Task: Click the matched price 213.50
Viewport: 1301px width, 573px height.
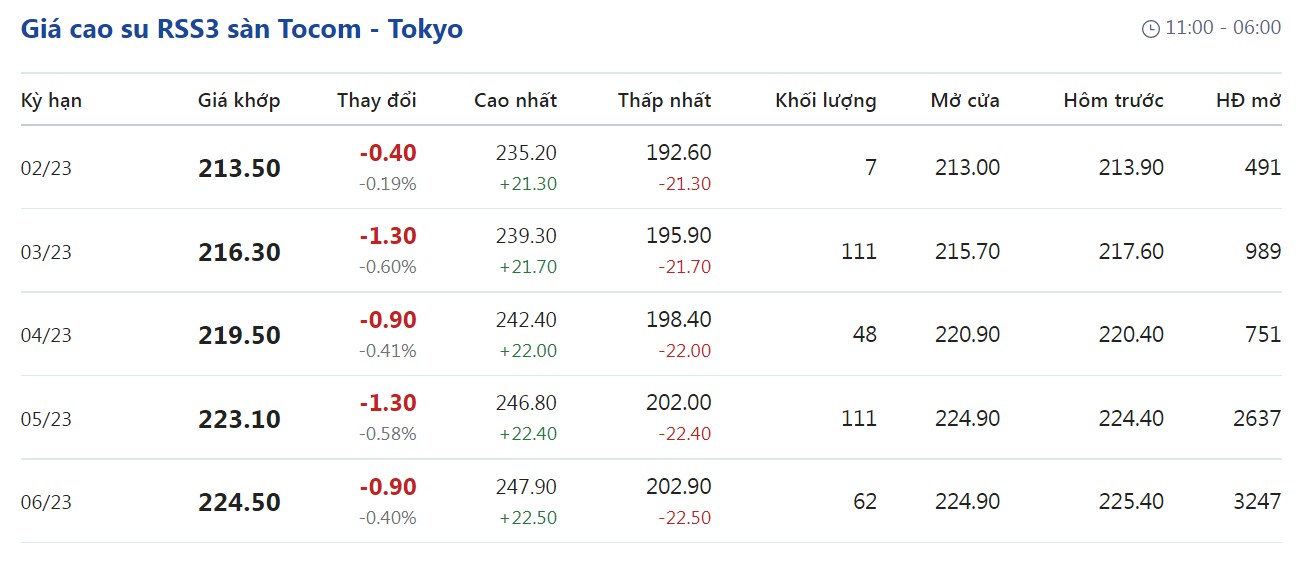Action: pos(240,168)
